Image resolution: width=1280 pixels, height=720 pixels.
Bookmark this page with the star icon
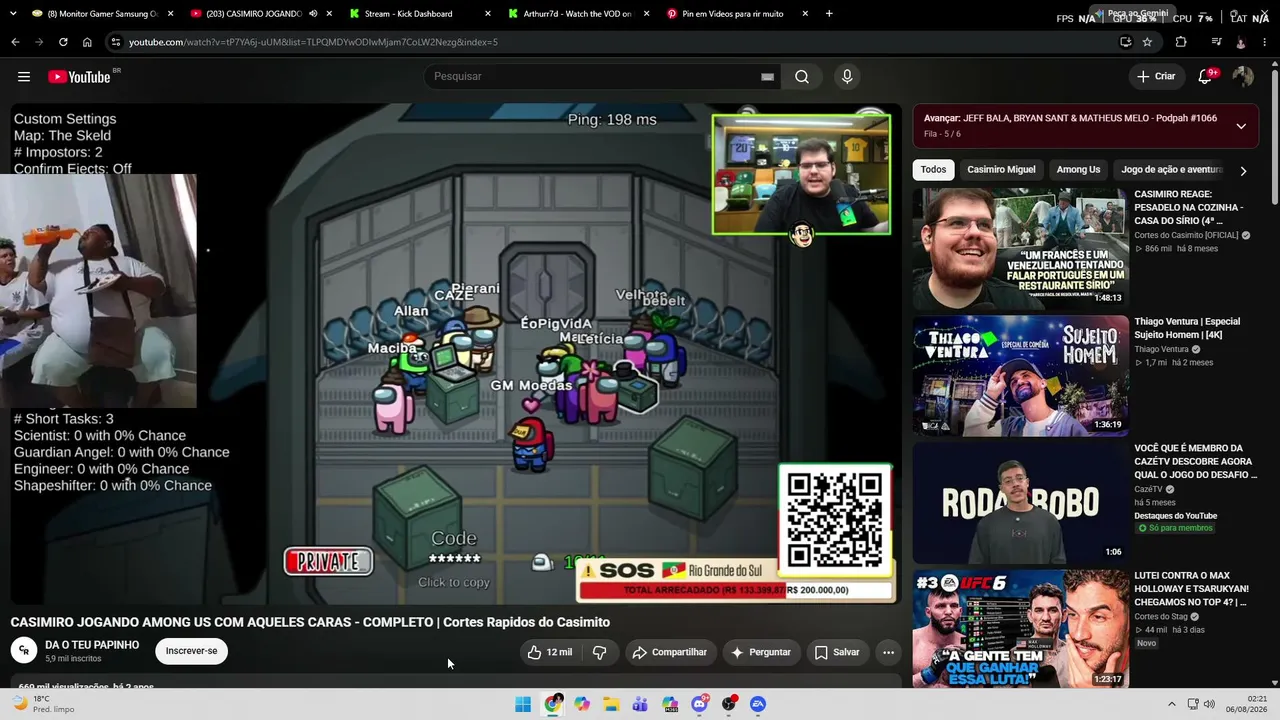1147,42
